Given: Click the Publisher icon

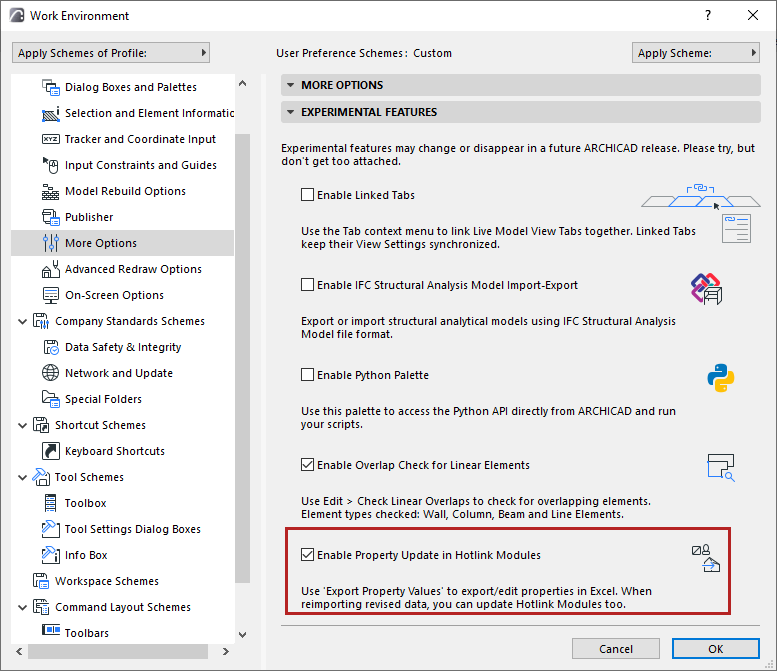Looking at the screenshot, I should click(51, 217).
